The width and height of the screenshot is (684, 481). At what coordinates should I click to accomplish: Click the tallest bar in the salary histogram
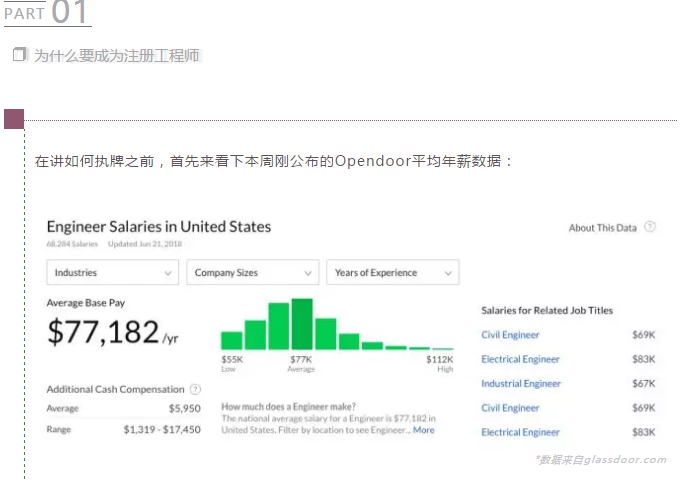[302, 324]
